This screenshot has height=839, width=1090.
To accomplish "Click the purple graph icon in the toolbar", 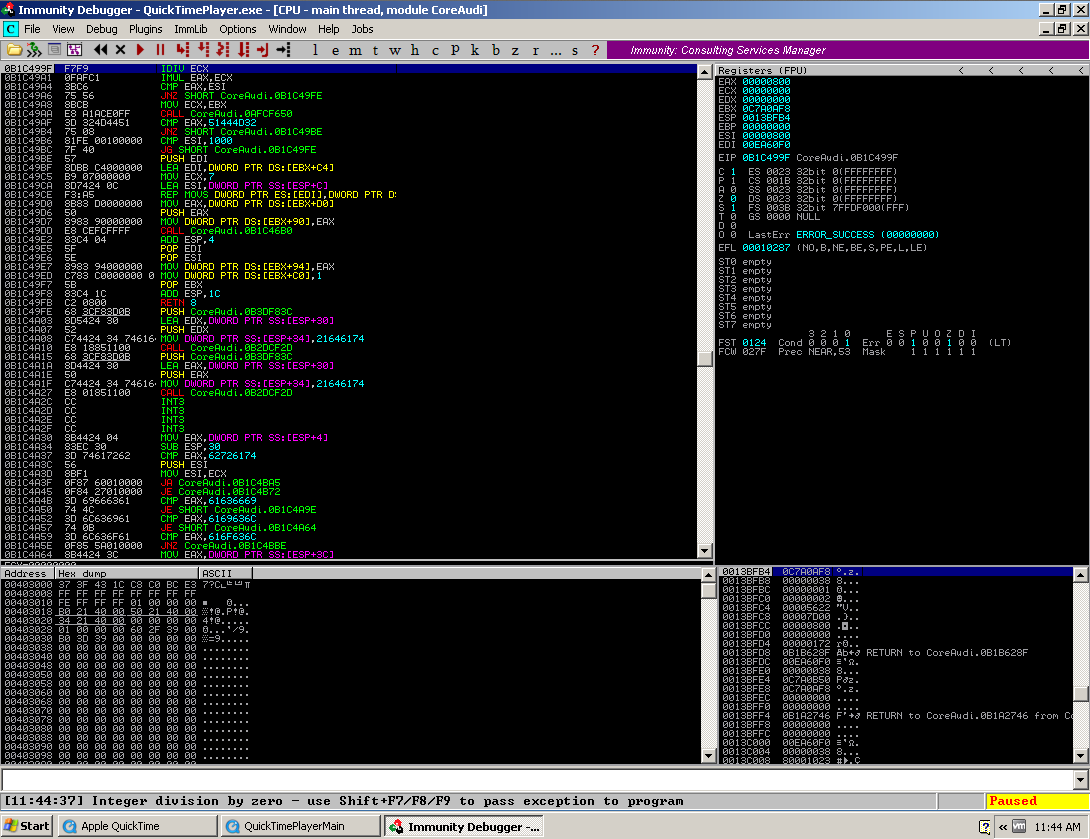I will click(74, 50).
